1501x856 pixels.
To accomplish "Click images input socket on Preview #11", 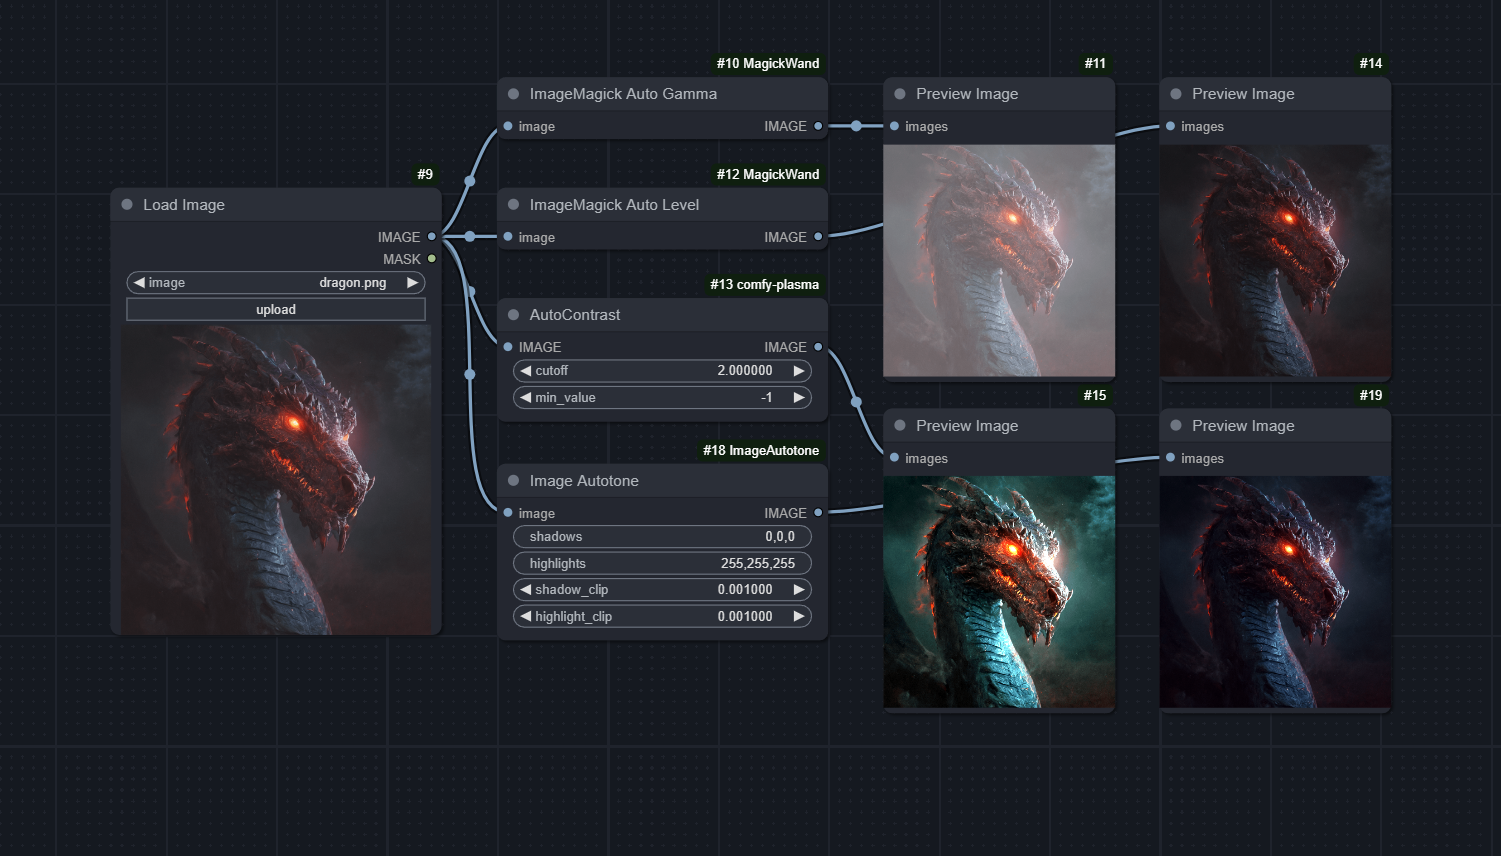I will (894, 126).
